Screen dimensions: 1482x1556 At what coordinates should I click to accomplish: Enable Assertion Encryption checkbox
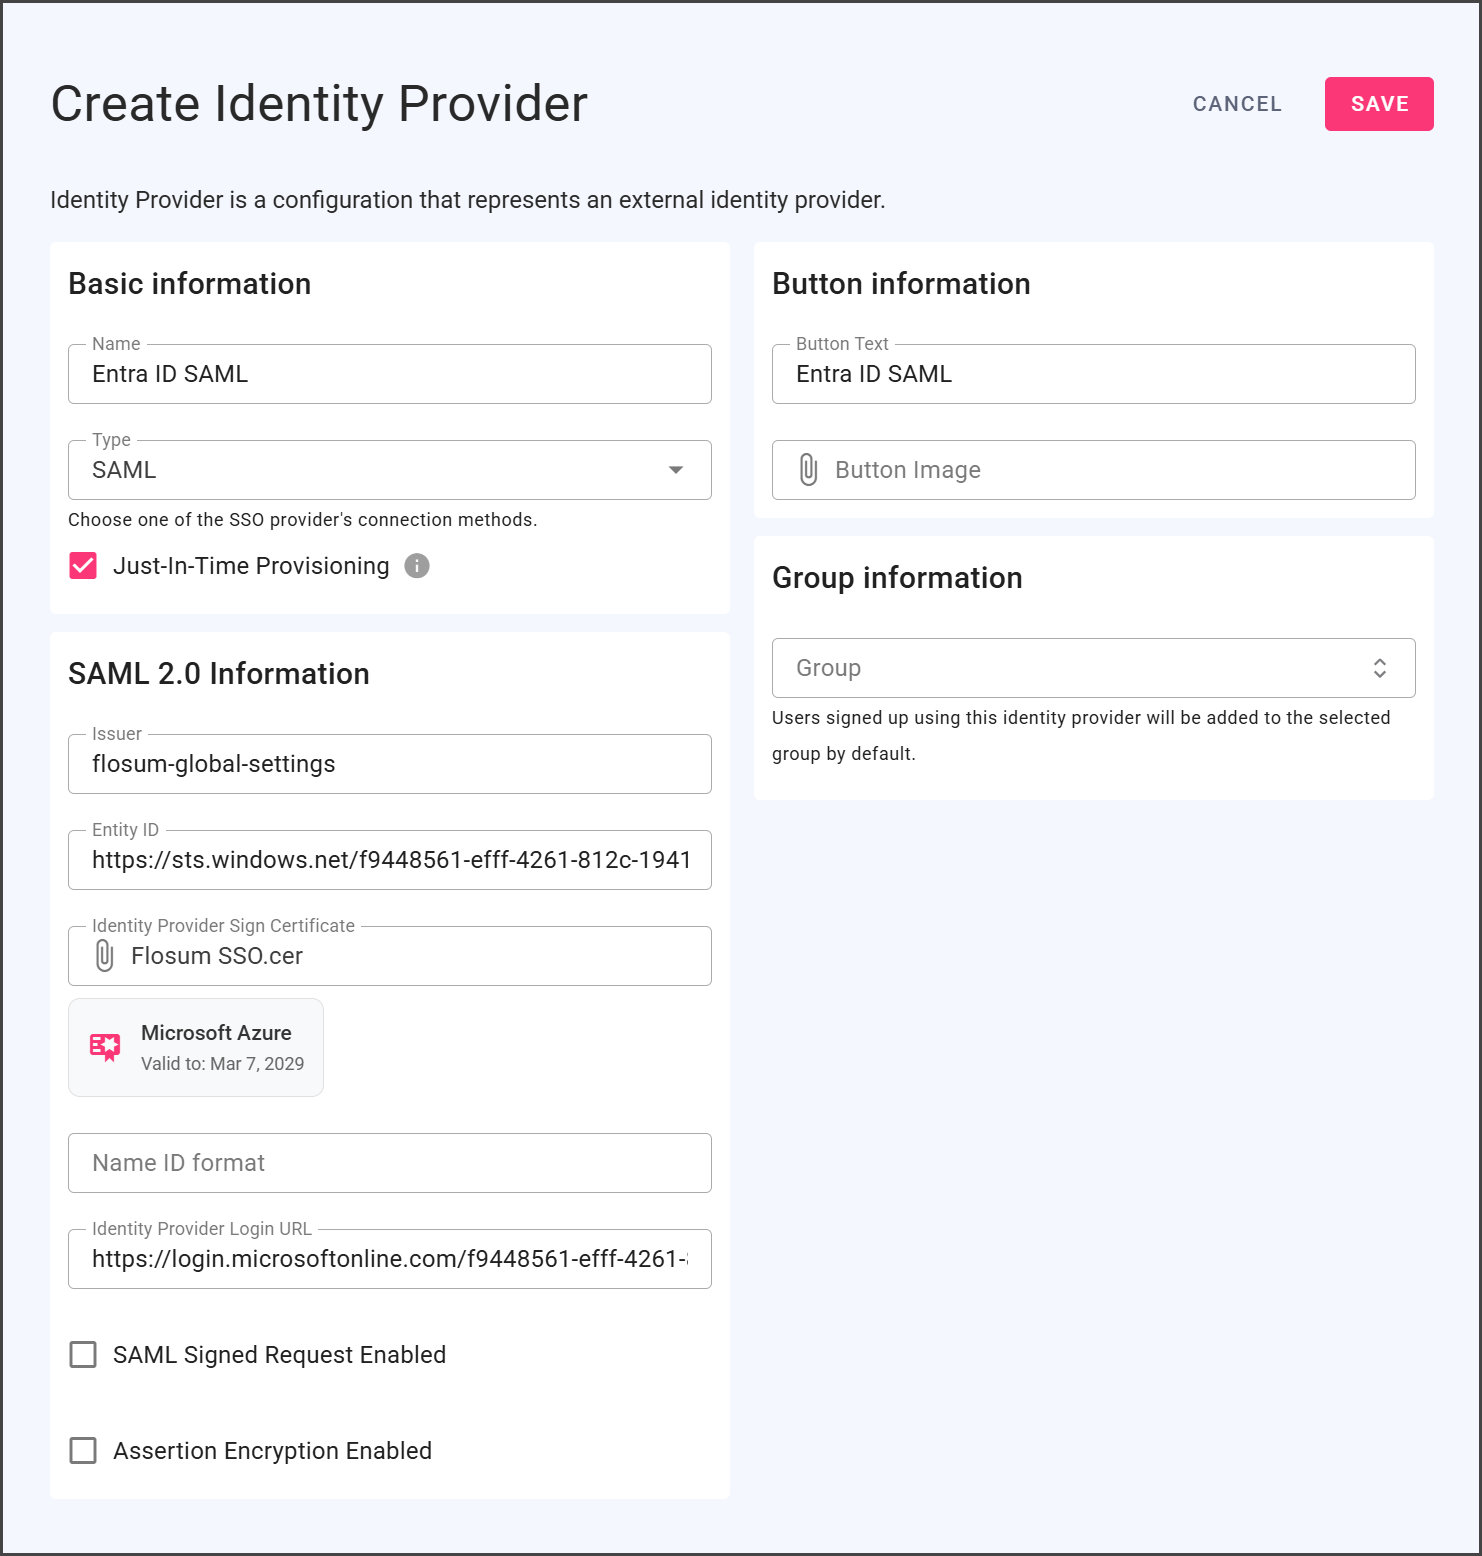tap(83, 1451)
